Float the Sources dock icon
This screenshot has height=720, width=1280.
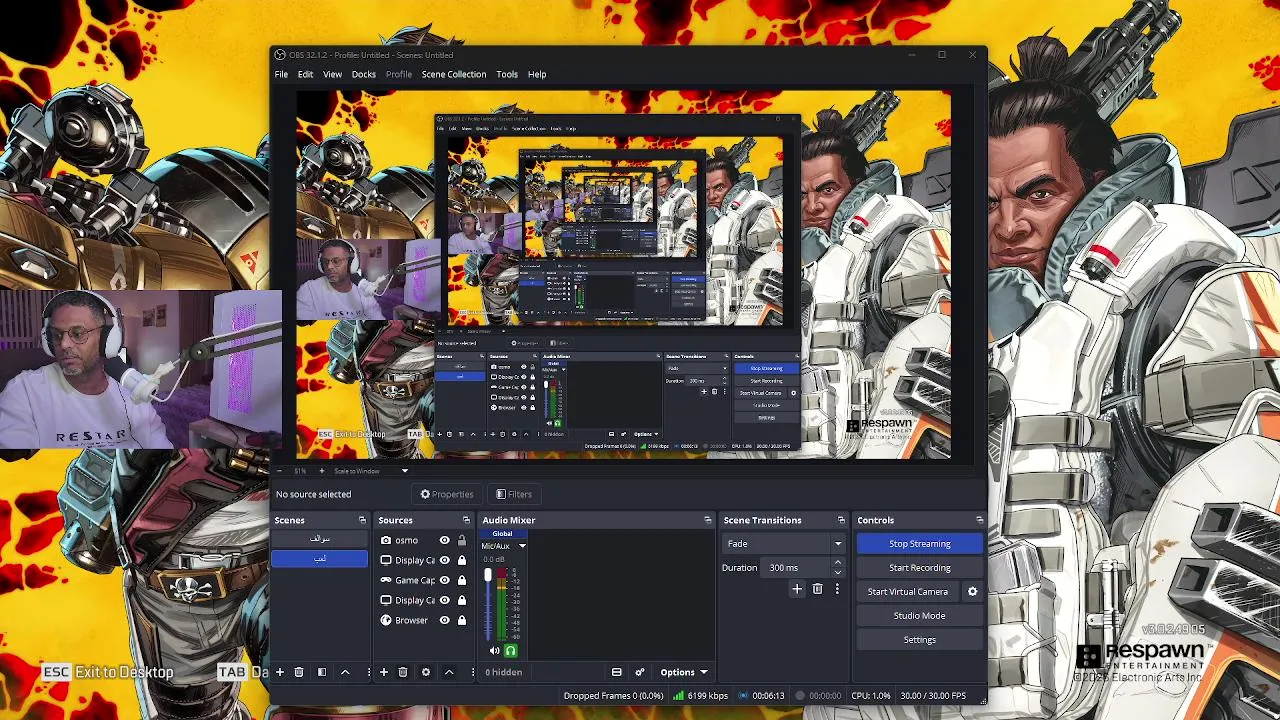coord(466,520)
